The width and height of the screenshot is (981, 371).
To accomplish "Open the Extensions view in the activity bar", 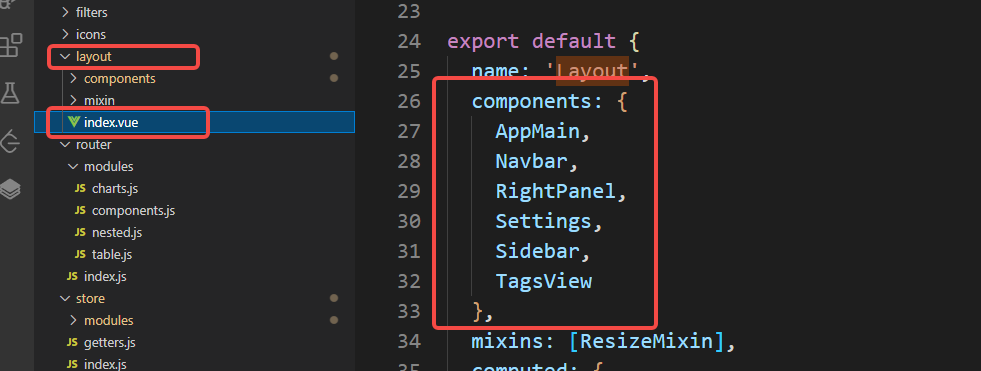I will click(11, 46).
